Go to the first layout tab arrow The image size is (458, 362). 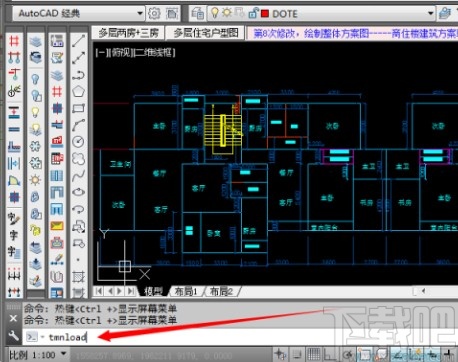tap(99, 291)
